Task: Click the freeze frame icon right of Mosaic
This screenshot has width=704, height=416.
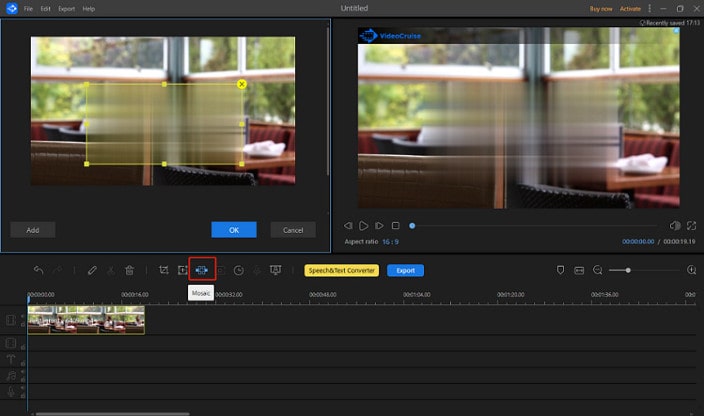Action: [221, 270]
